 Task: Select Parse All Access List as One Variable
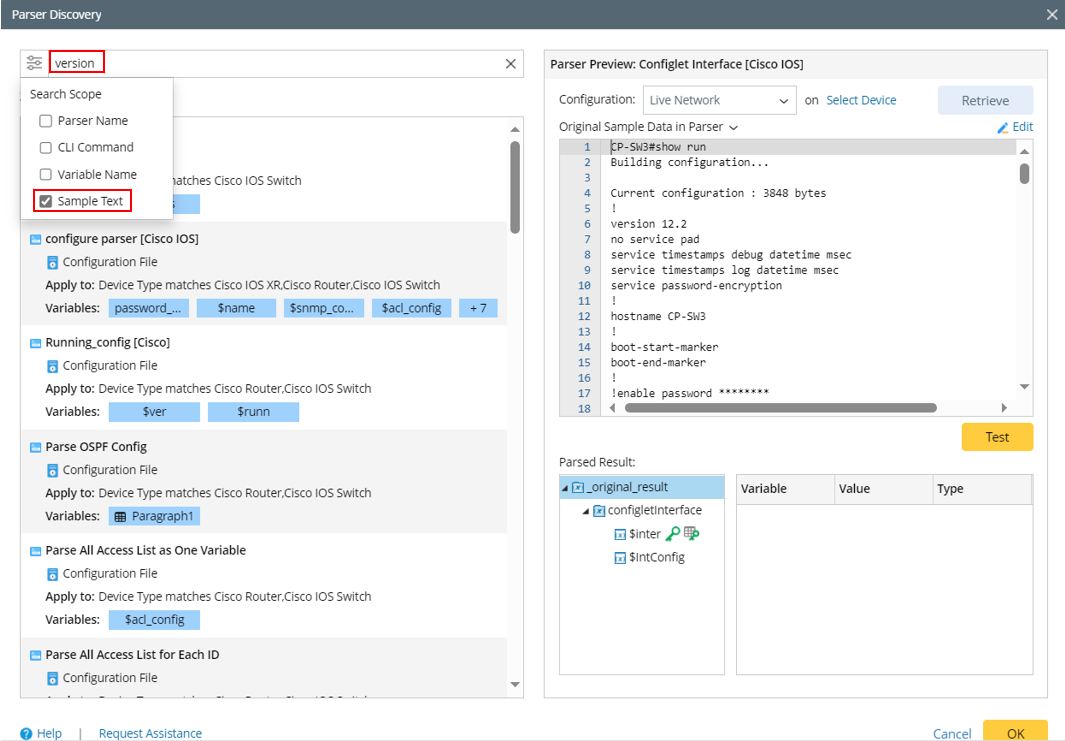145,550
